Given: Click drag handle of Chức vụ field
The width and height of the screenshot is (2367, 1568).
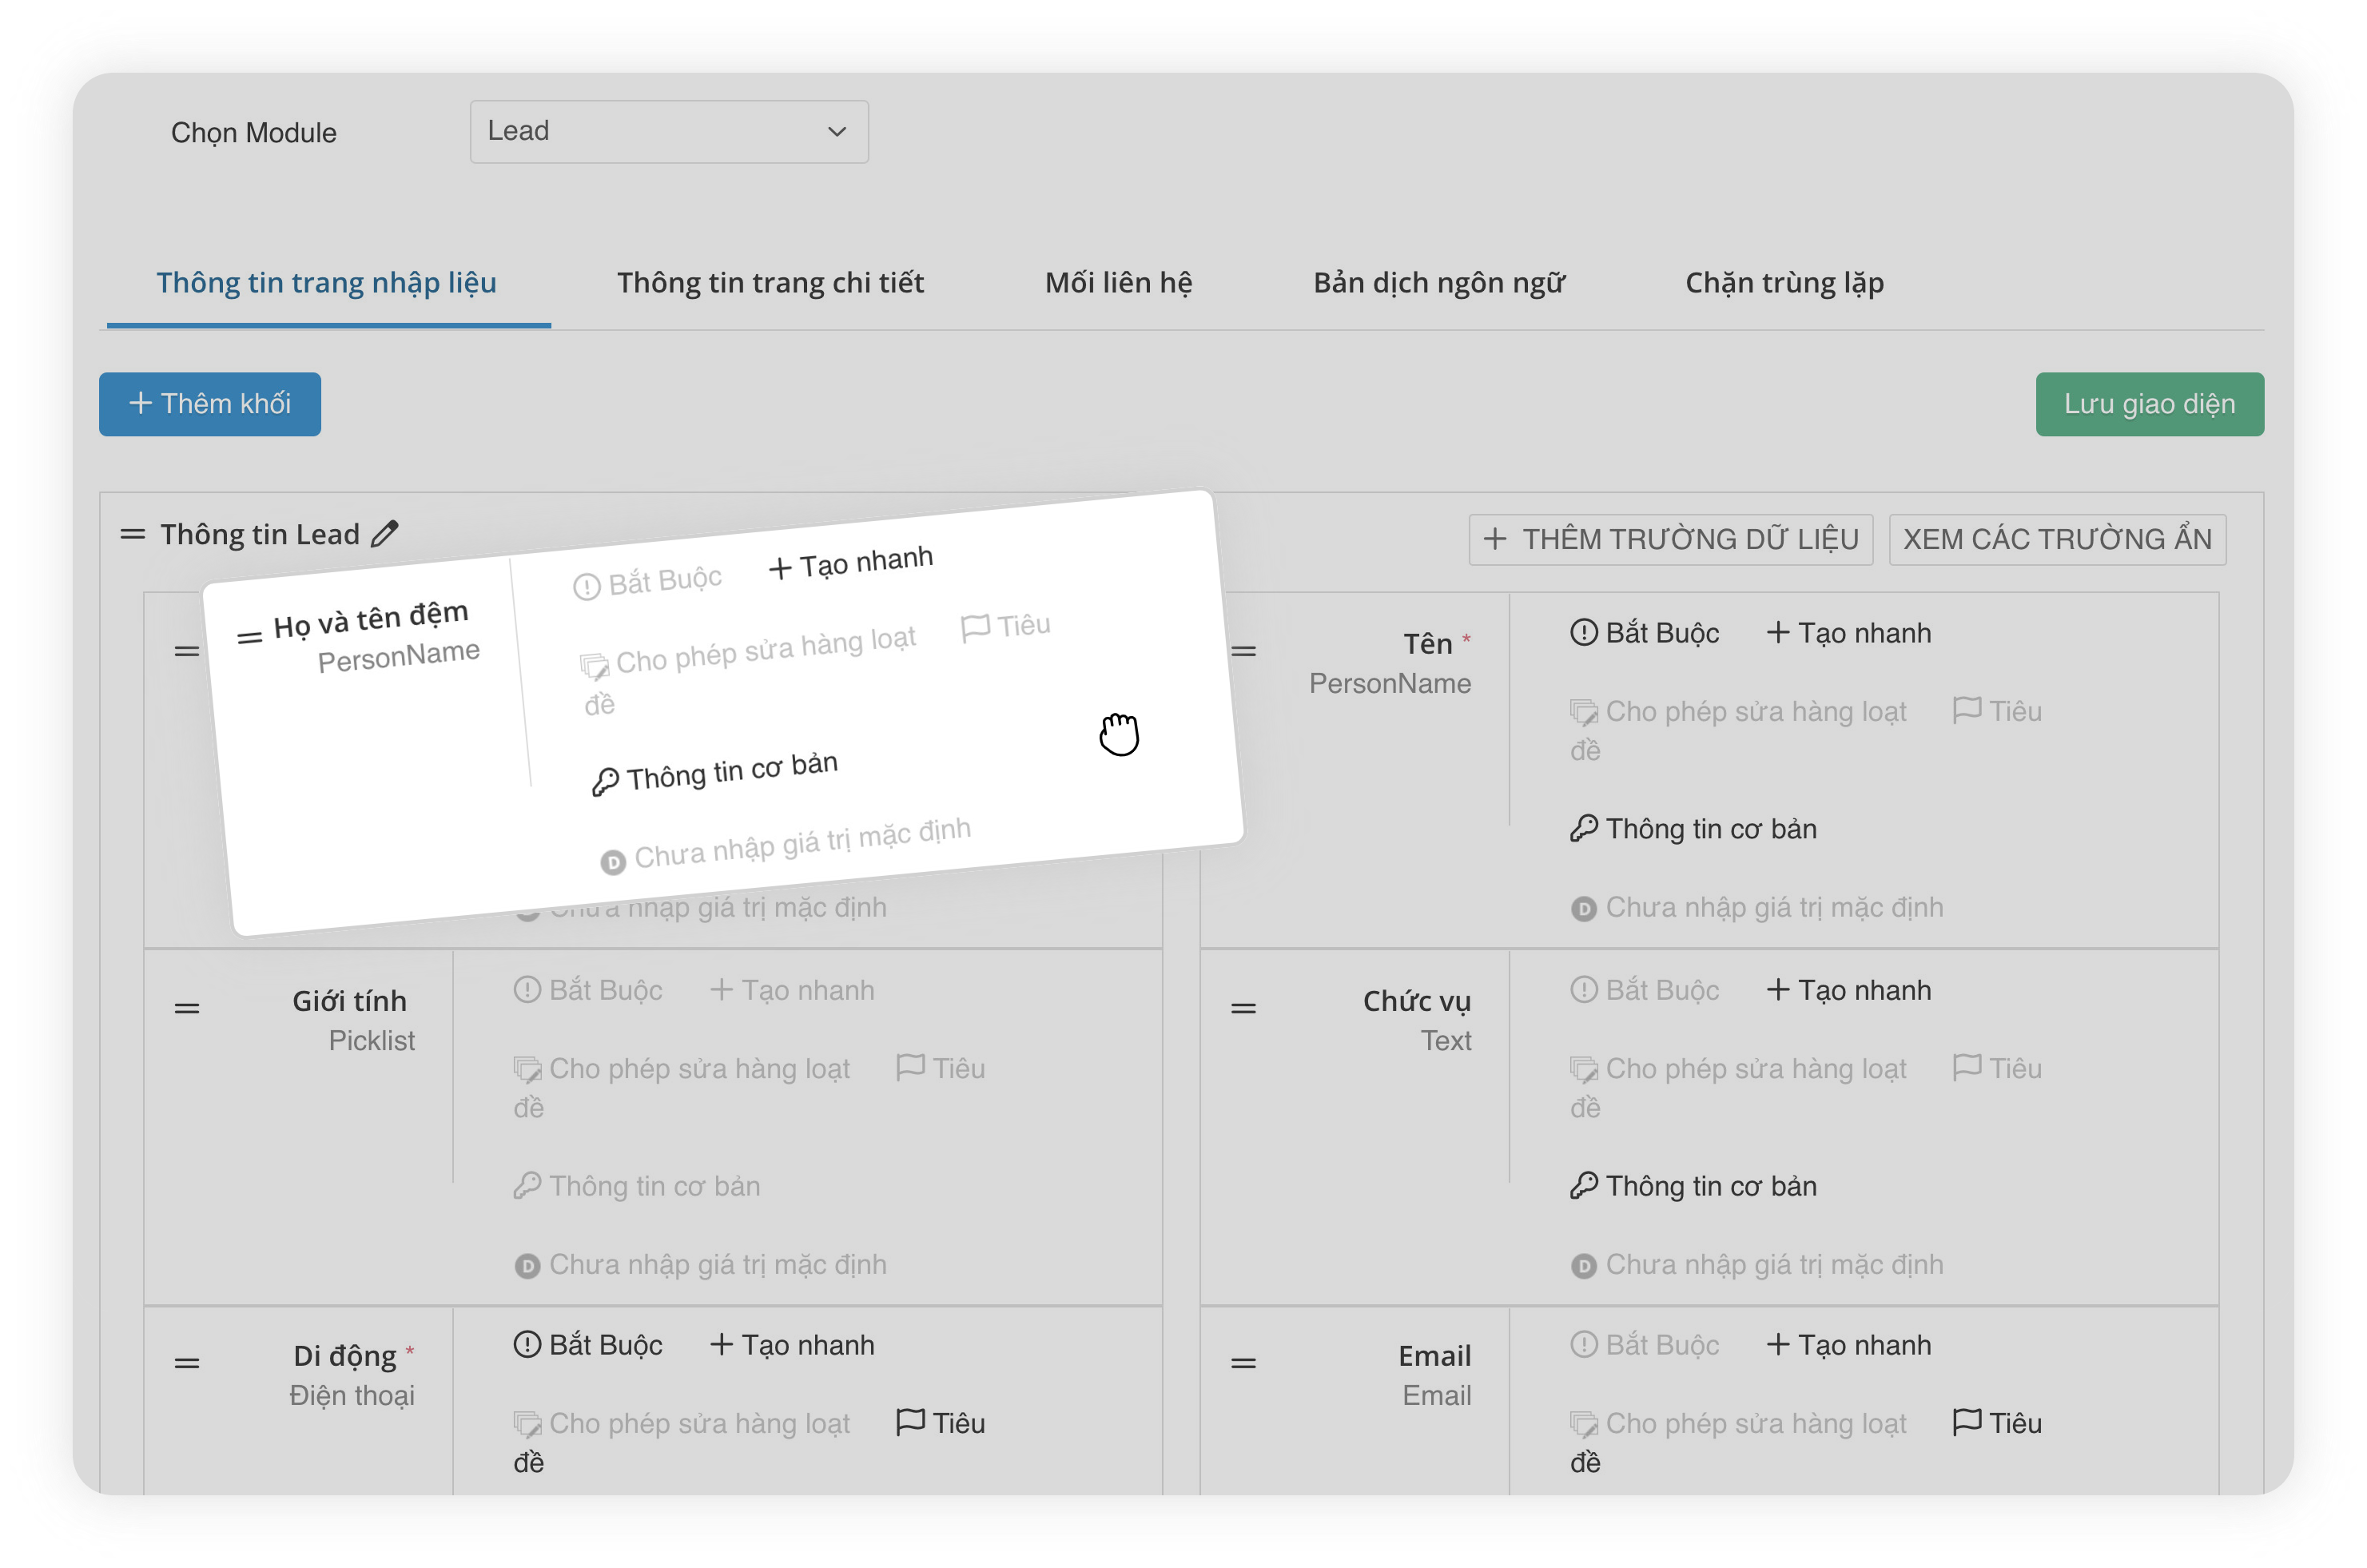Looking at the screenshot, I should (x=1243, y=1008).
